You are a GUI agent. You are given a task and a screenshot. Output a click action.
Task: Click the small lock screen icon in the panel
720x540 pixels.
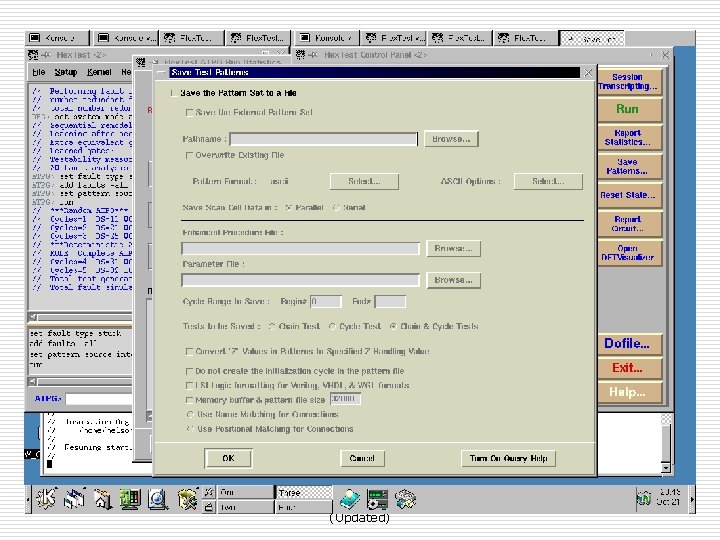[209, 507]
